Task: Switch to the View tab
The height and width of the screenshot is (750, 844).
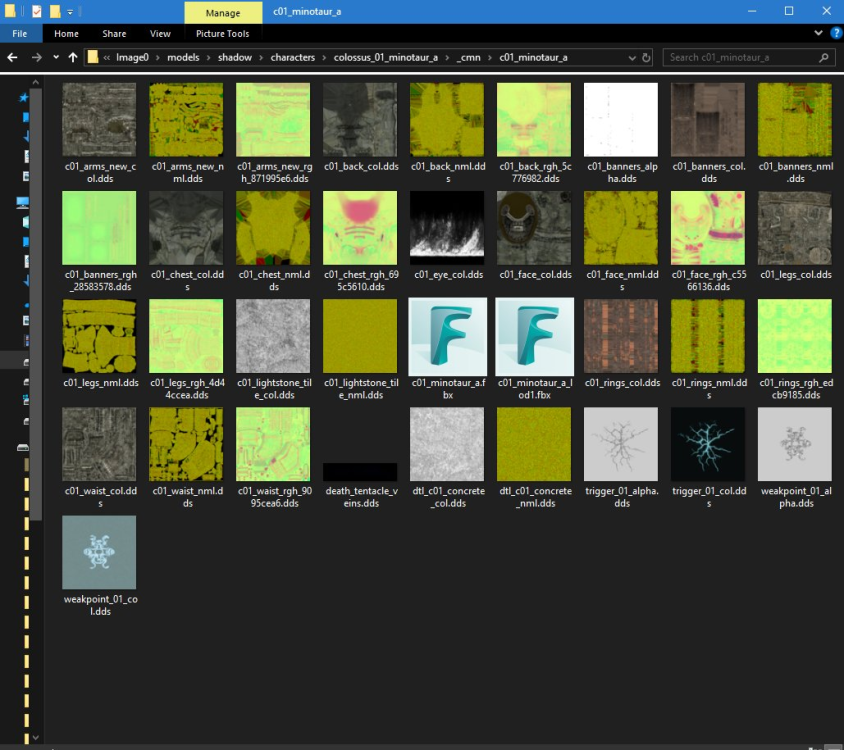Action: click(160, 34)
